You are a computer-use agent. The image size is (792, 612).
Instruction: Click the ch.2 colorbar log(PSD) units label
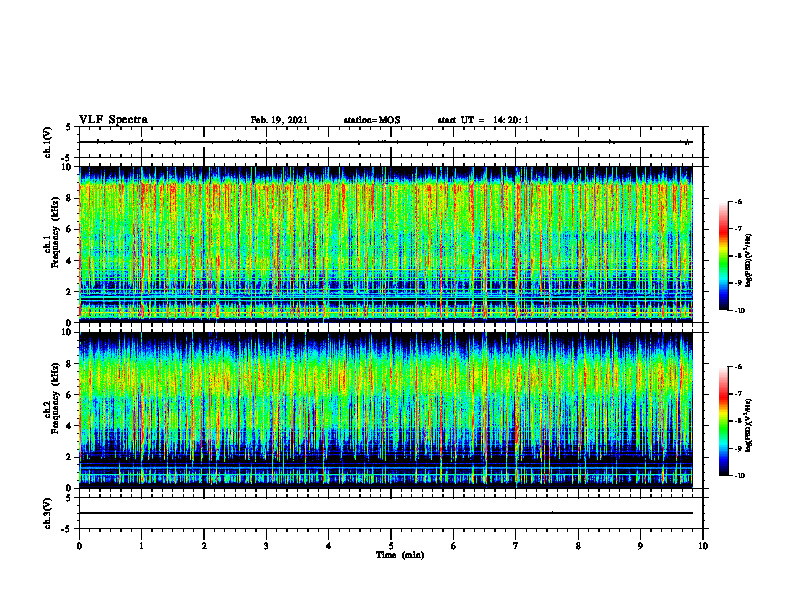pos(749,425)
